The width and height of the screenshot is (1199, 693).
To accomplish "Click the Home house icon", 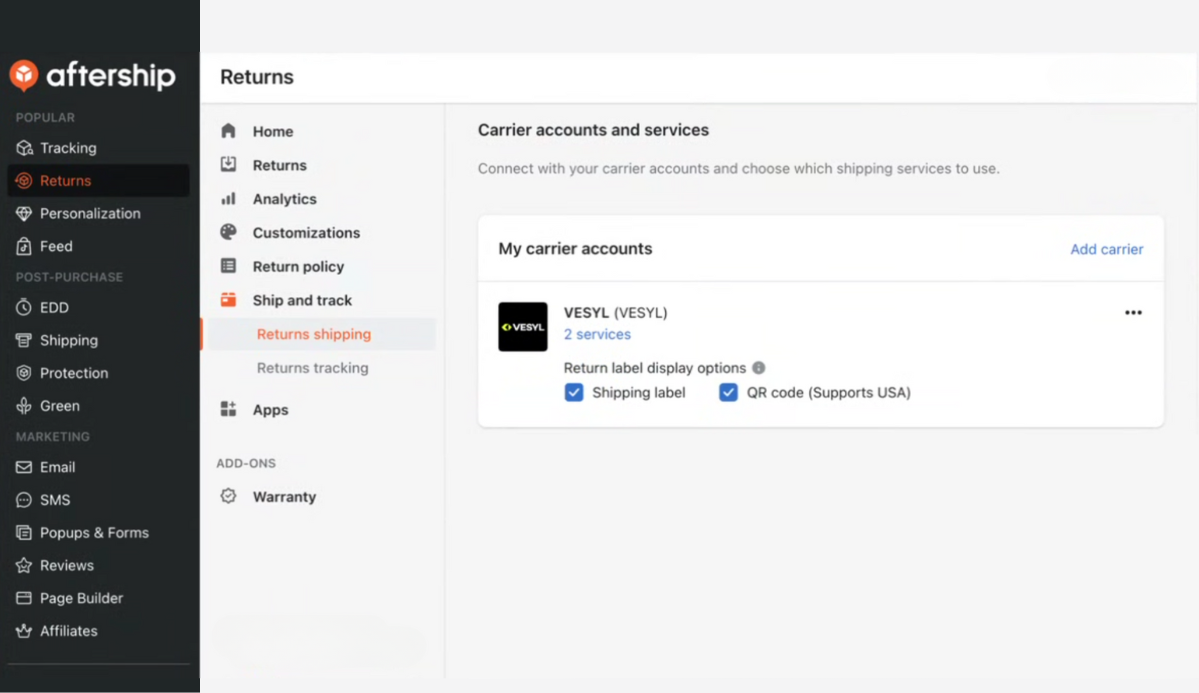I will pos(228,131).
